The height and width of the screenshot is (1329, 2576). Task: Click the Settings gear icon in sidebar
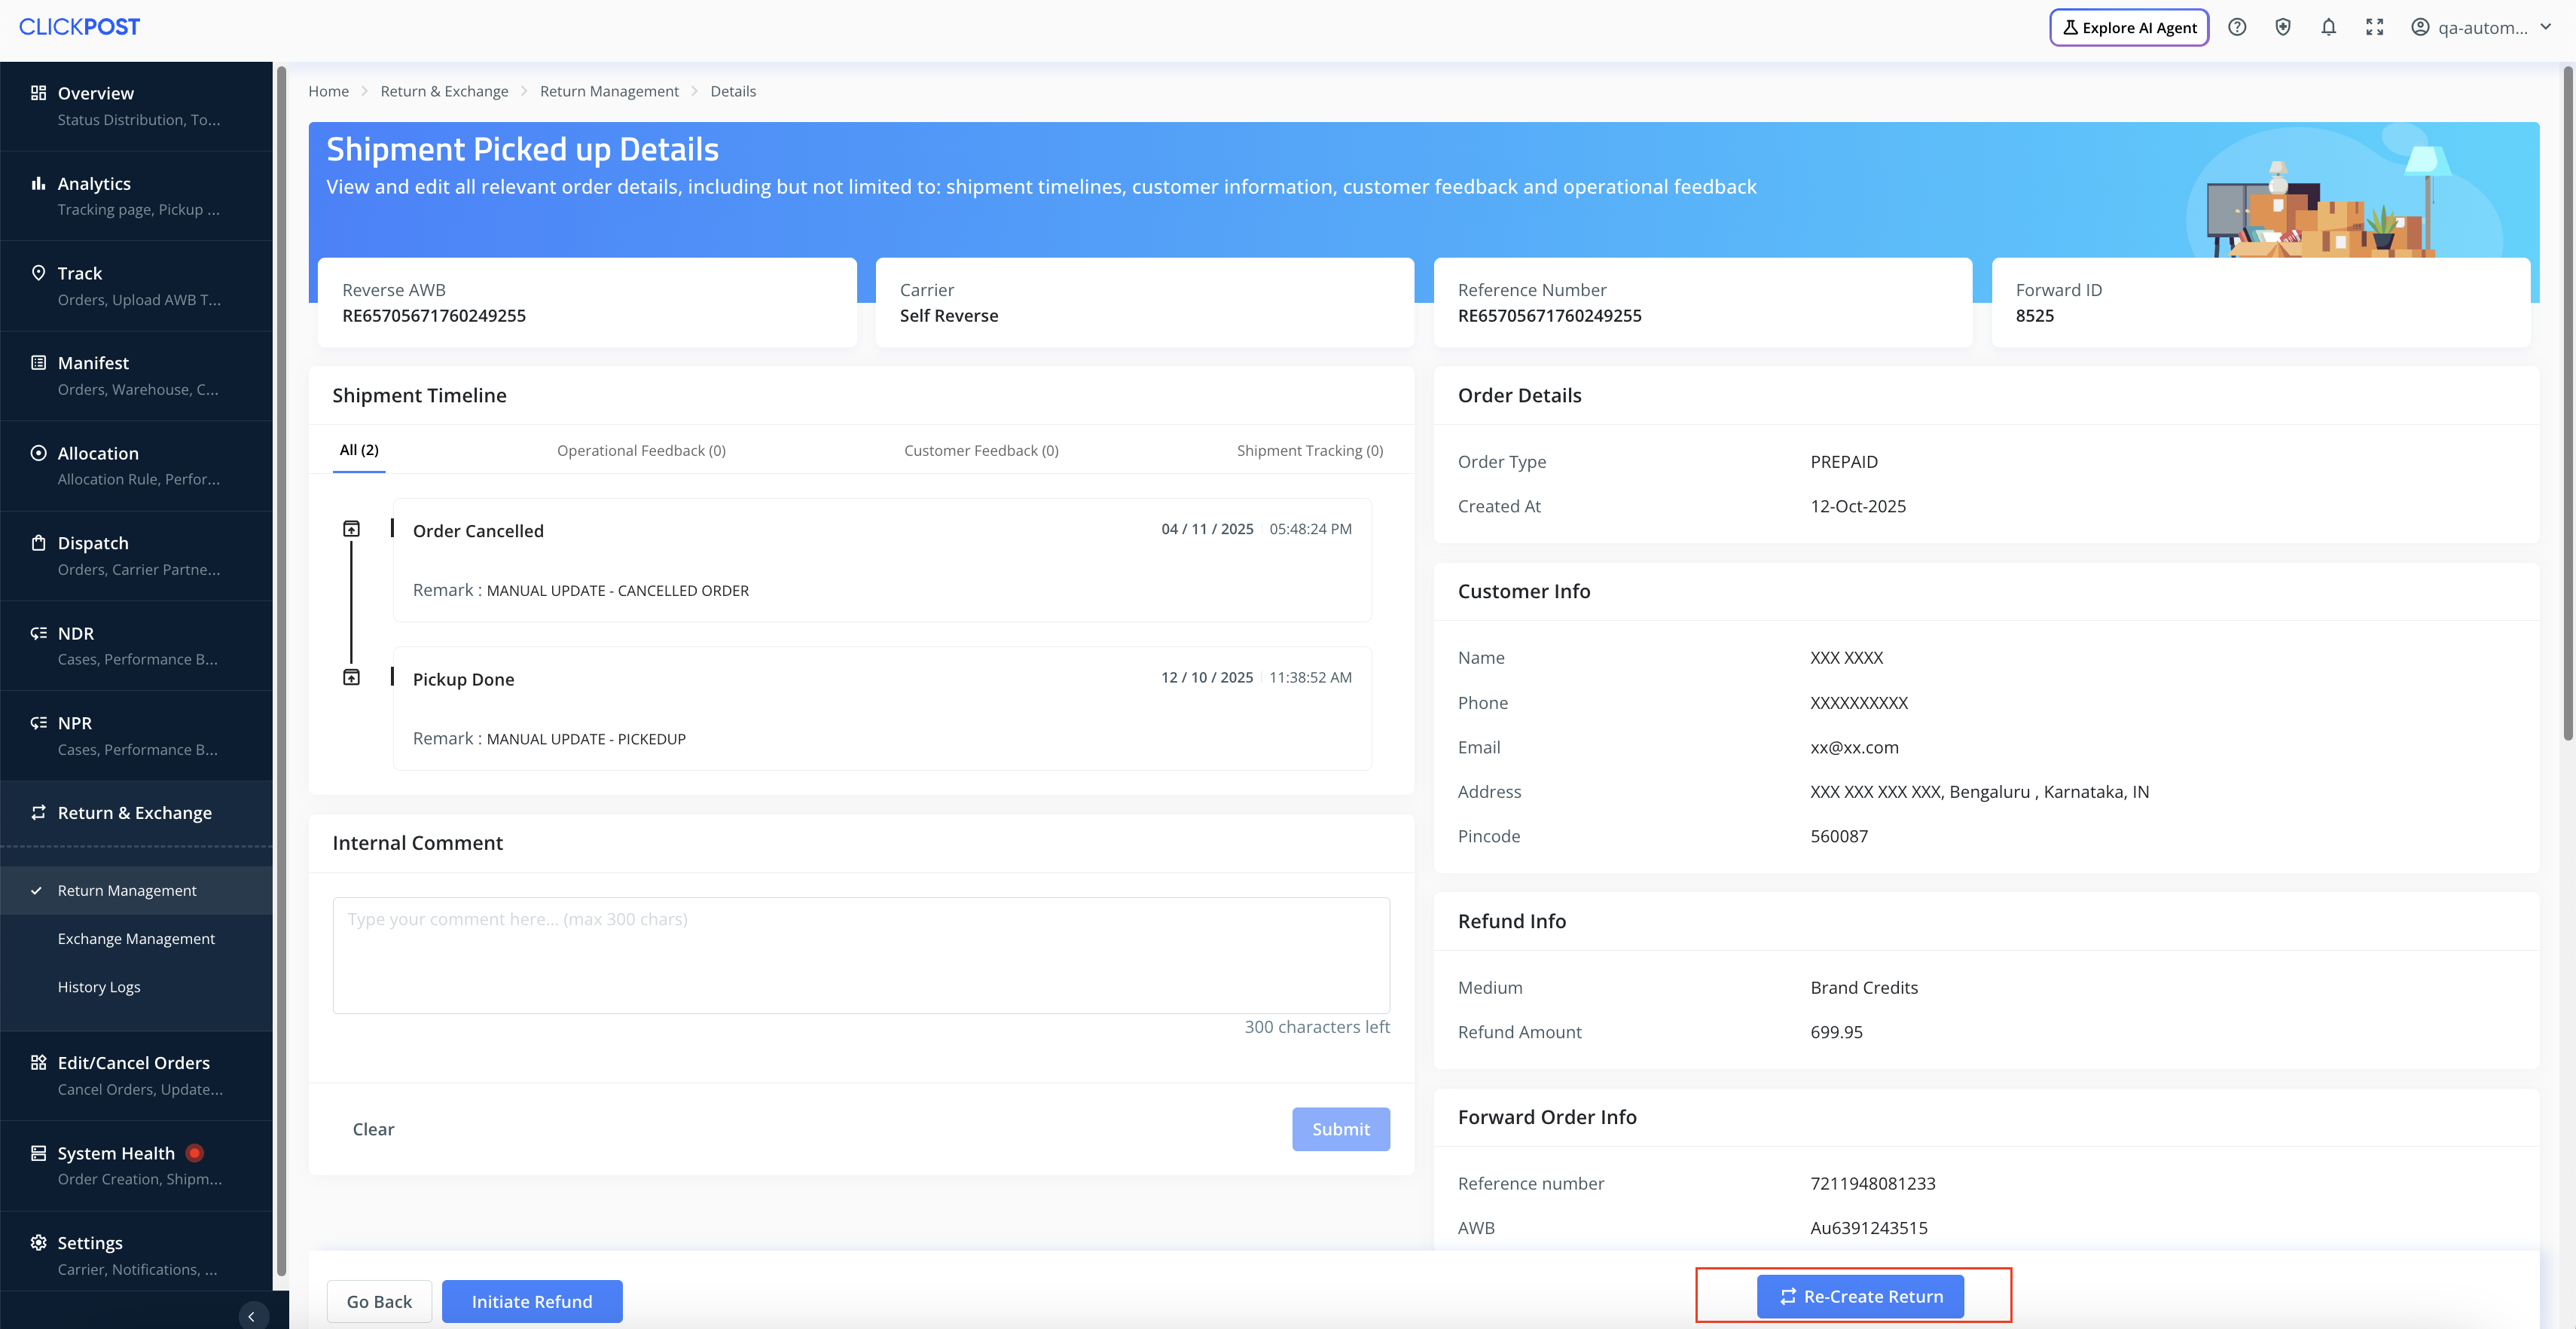click(38, 1242)
